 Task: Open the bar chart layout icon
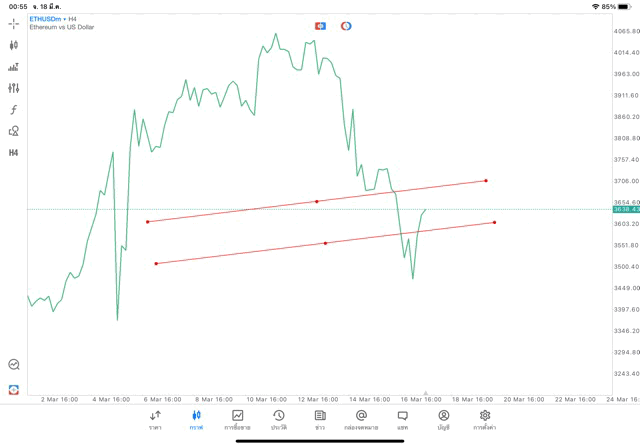coord(14,67)
